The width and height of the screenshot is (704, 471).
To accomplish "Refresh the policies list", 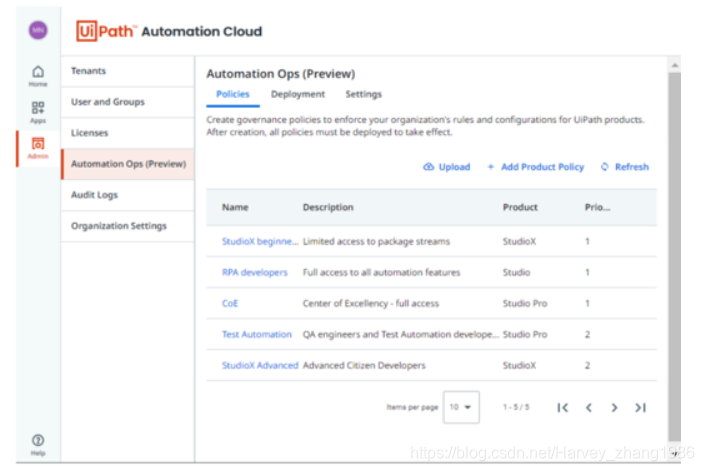I will [624, 167].
